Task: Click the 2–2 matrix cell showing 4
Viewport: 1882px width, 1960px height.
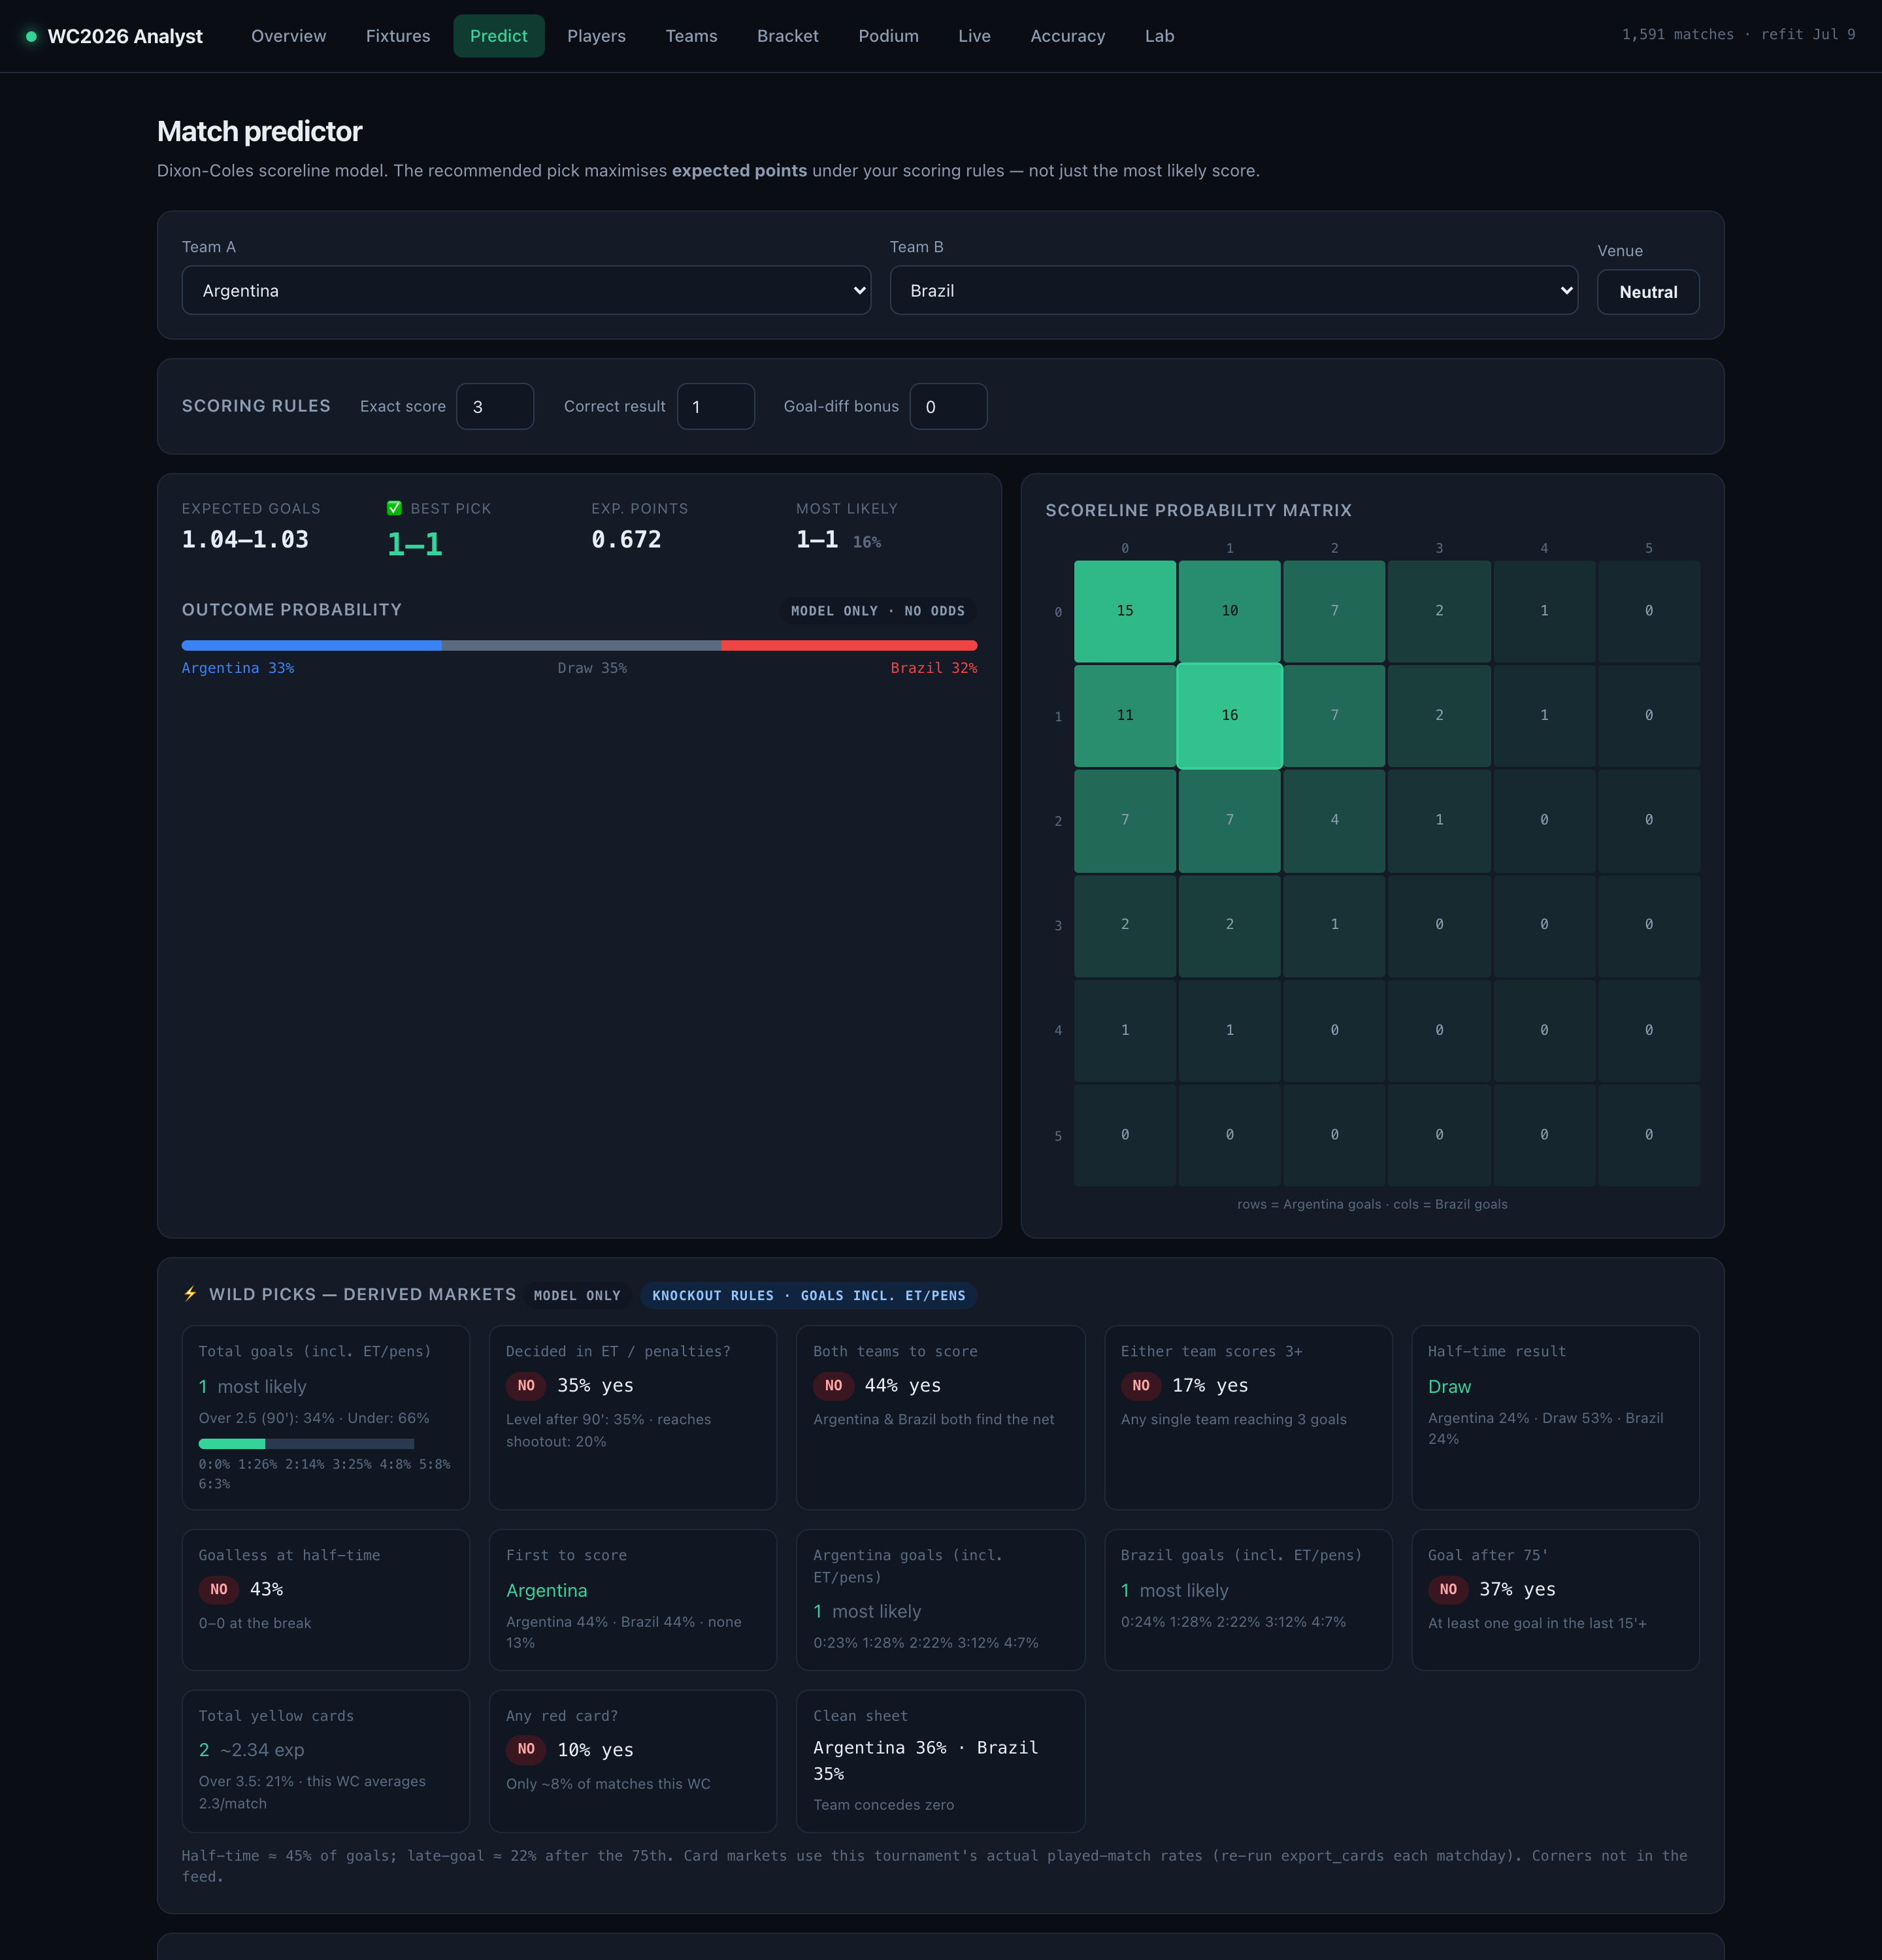Action: (1334, 820)
